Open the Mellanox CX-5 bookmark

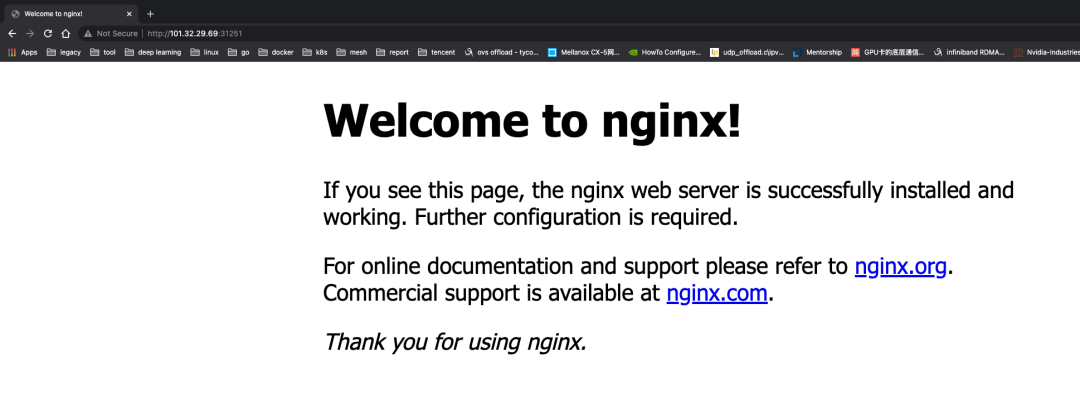tap(583, 52)
